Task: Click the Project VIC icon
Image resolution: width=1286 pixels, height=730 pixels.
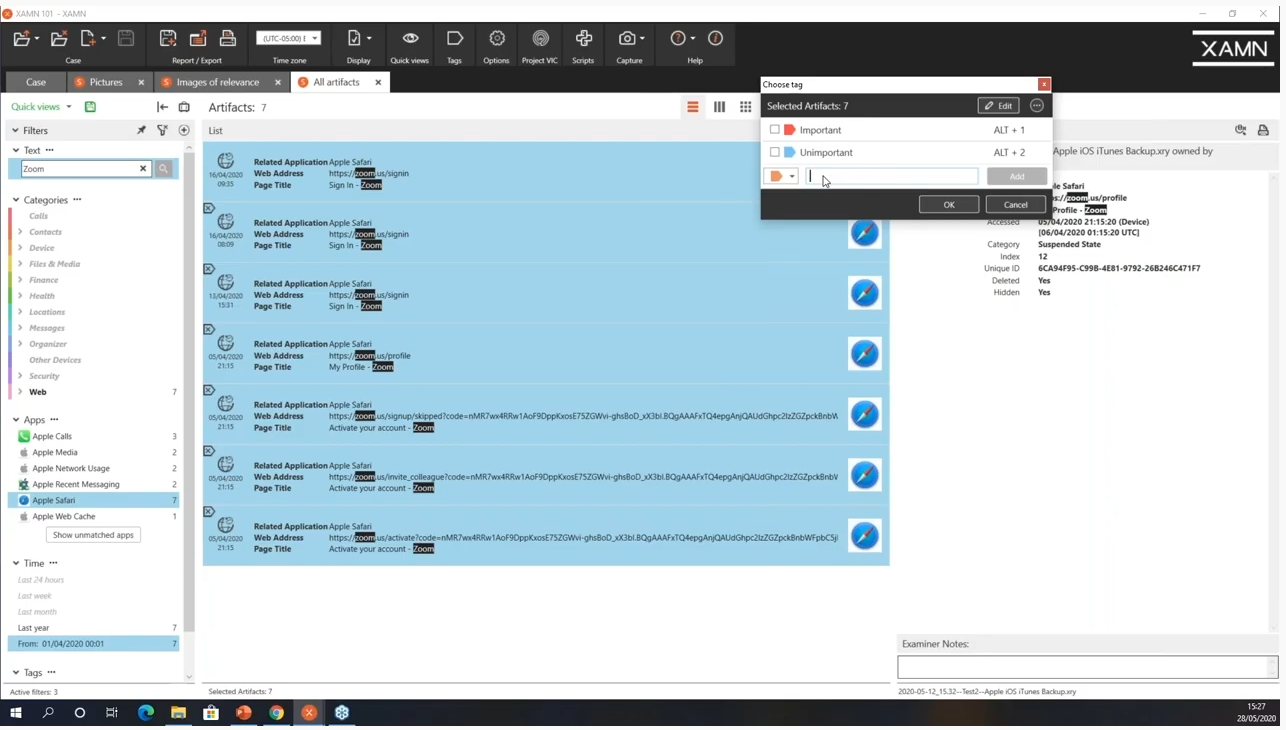Action: click(x=540, y=39)
